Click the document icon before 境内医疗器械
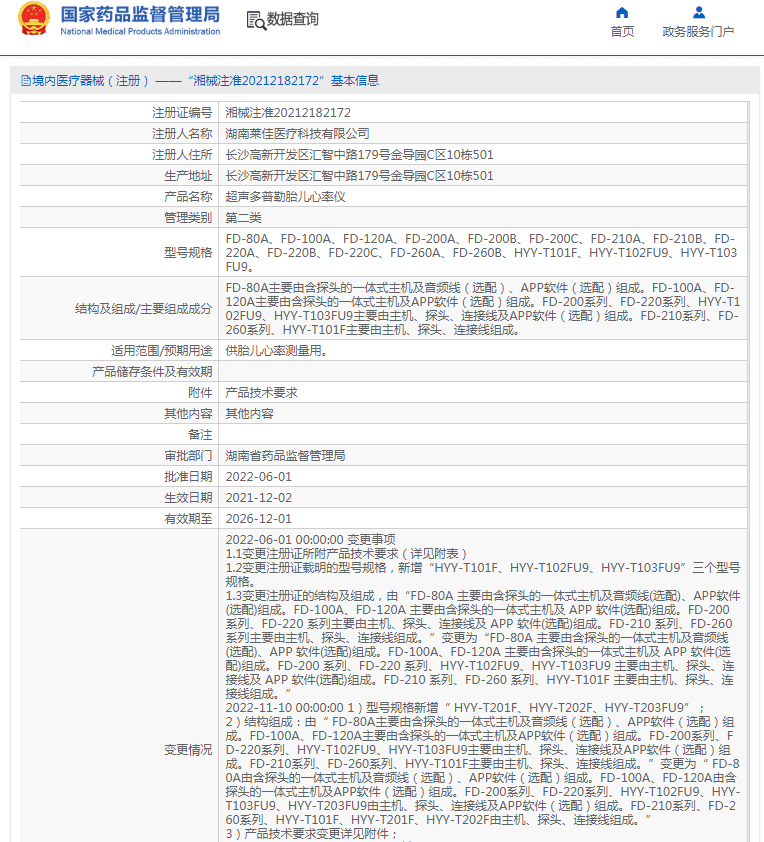Viewport: 764px width, 842px height. click(25, 81)
